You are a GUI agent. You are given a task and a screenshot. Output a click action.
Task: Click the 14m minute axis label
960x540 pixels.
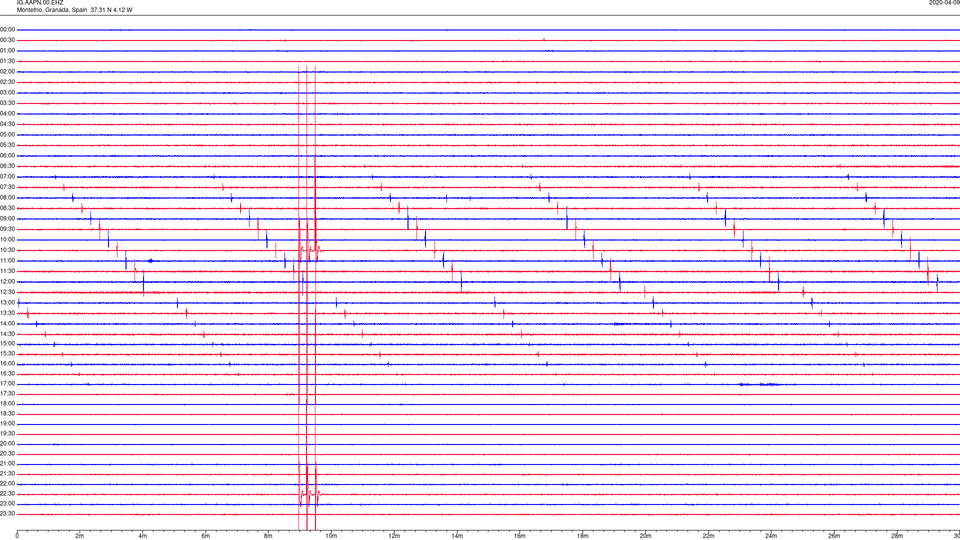tap(457, 536)
